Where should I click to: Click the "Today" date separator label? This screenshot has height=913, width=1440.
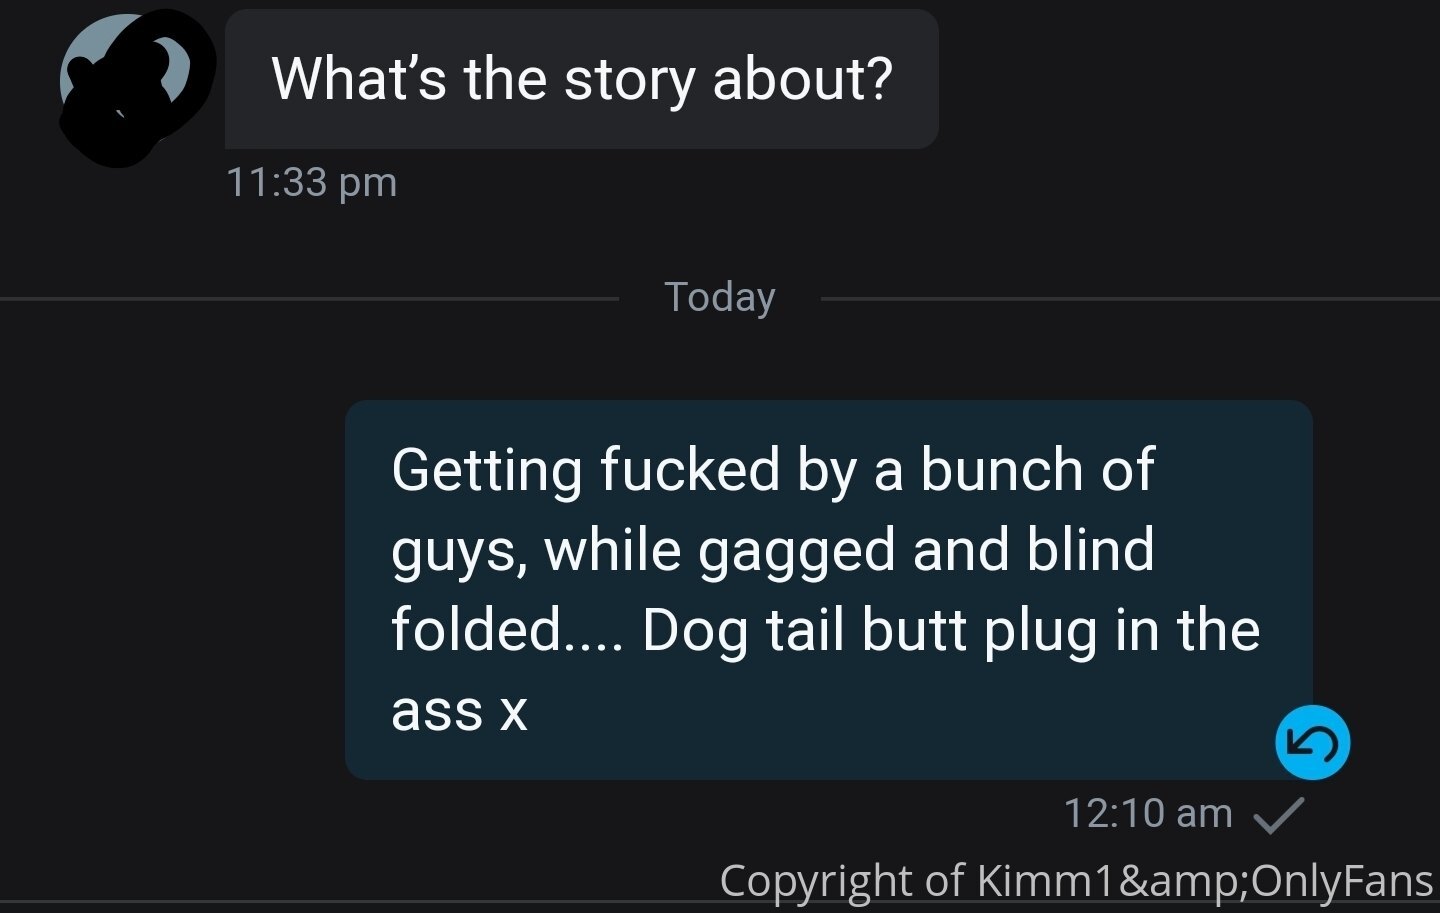click(x=720, y=297)
